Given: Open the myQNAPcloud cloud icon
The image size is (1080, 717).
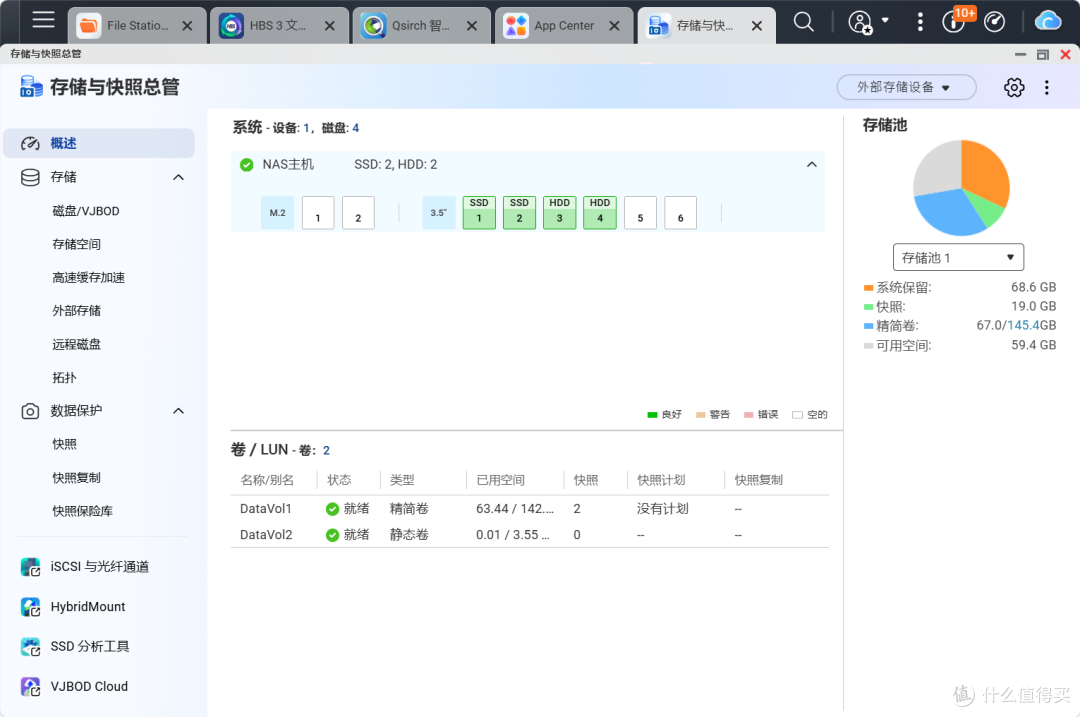Looking at the screenshot, I should coord(1048,21).
